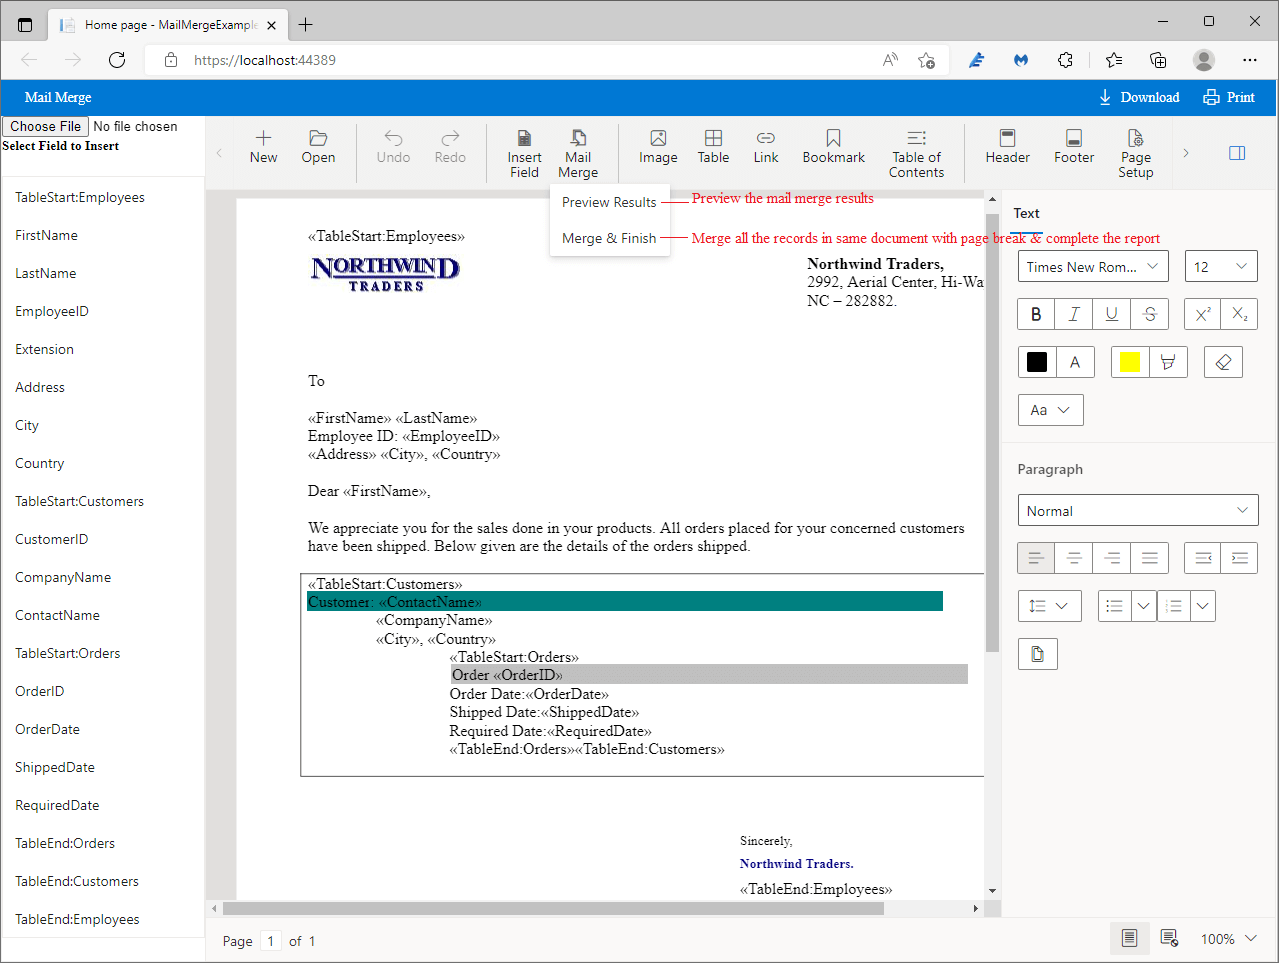Open the Mail Merge toolbar icon
This screenshot has width=1279, height=963.
click(578, 150)
